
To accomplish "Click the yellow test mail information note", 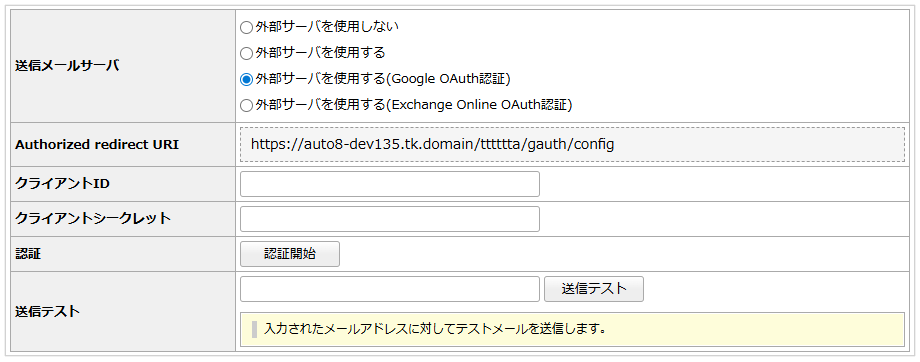I will coord(572,329).
